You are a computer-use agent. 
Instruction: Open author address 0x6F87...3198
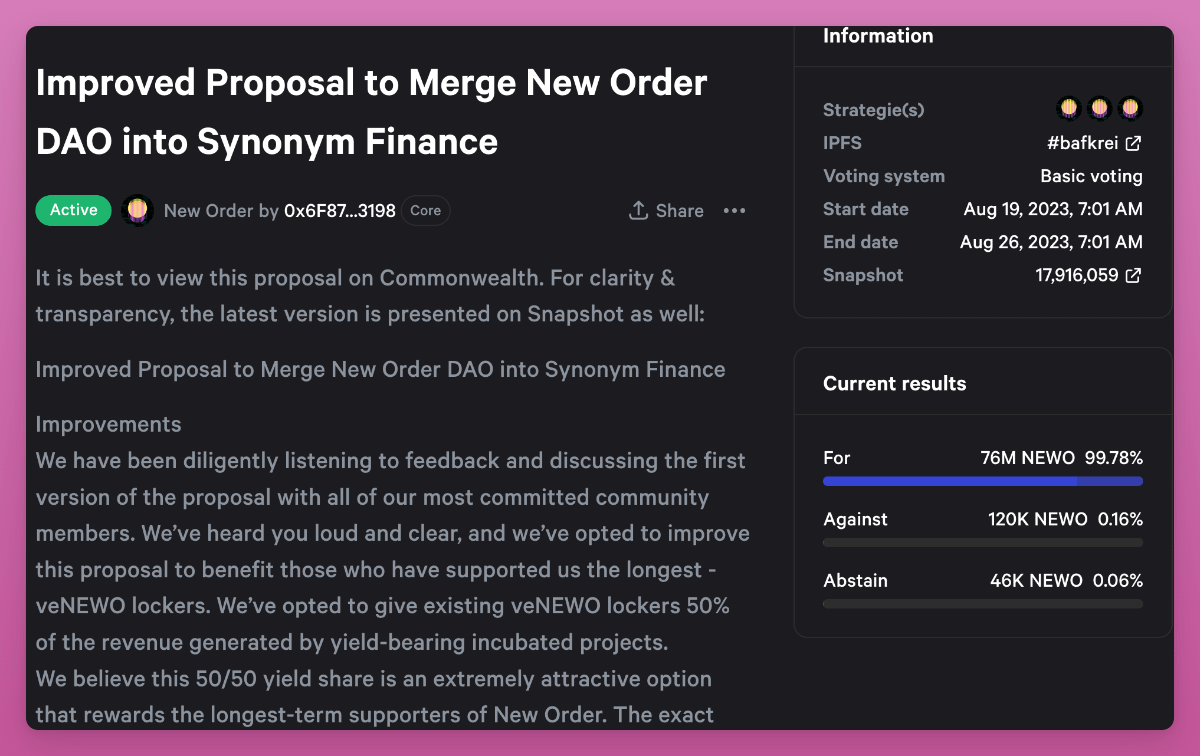tap(340, 211)
